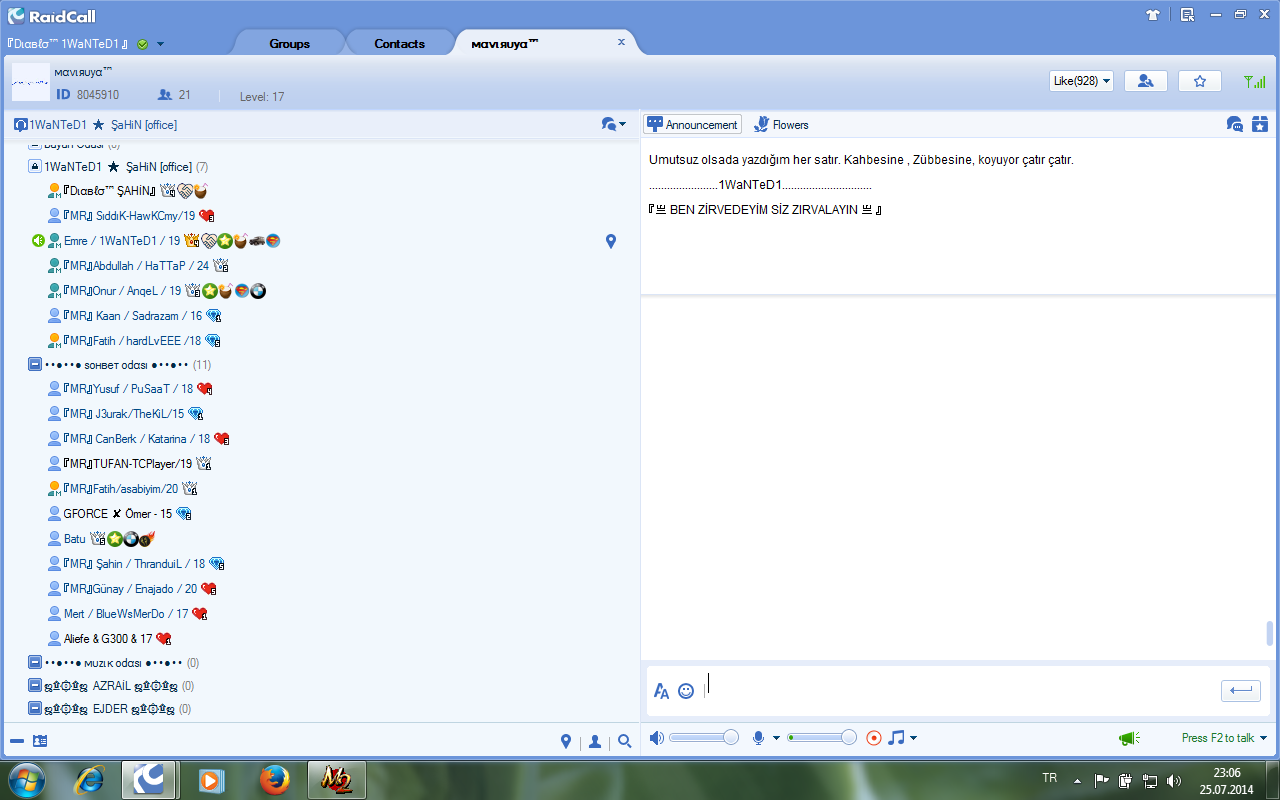Mute the speaker volume icon
Viewport: 1280px width, 800px height.
[656, 738]
